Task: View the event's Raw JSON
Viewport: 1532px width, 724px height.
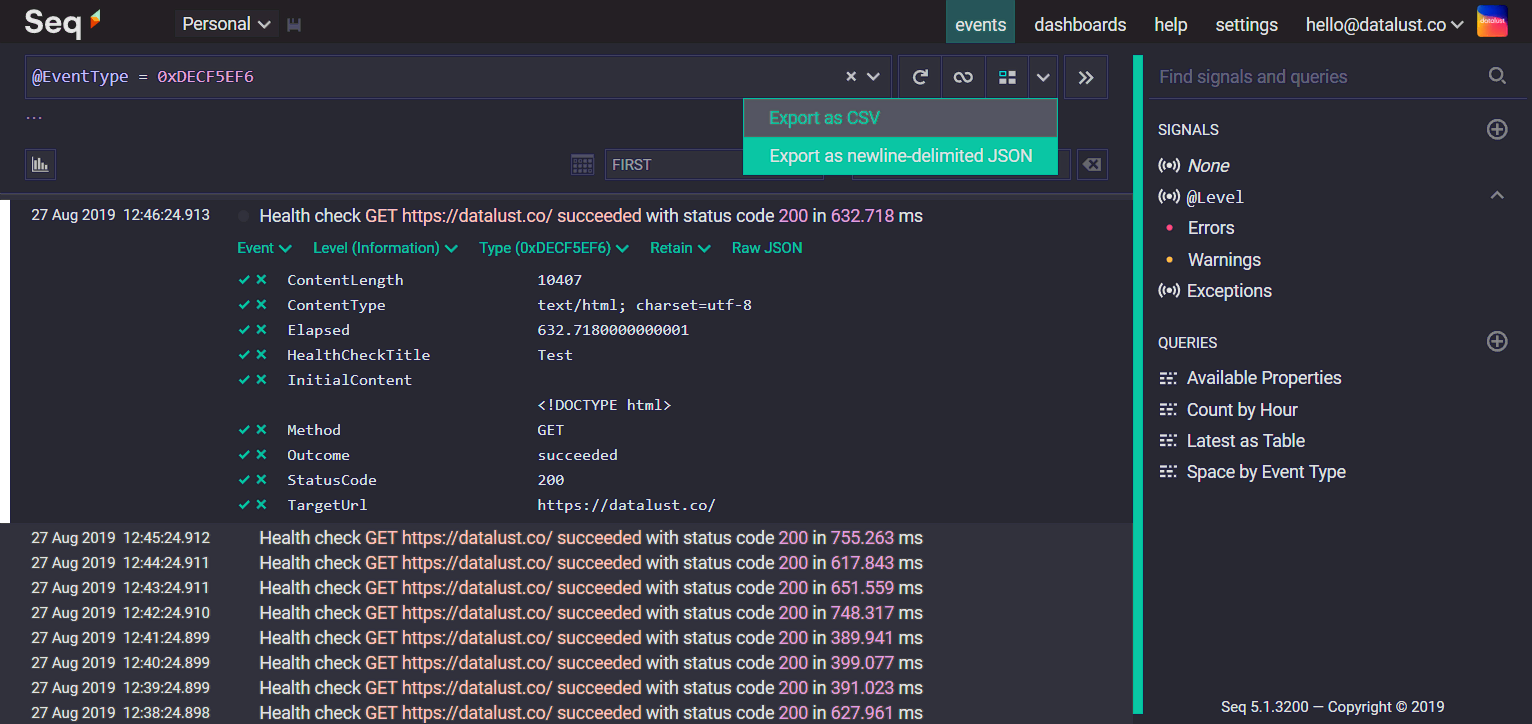Action: [767, 248]
